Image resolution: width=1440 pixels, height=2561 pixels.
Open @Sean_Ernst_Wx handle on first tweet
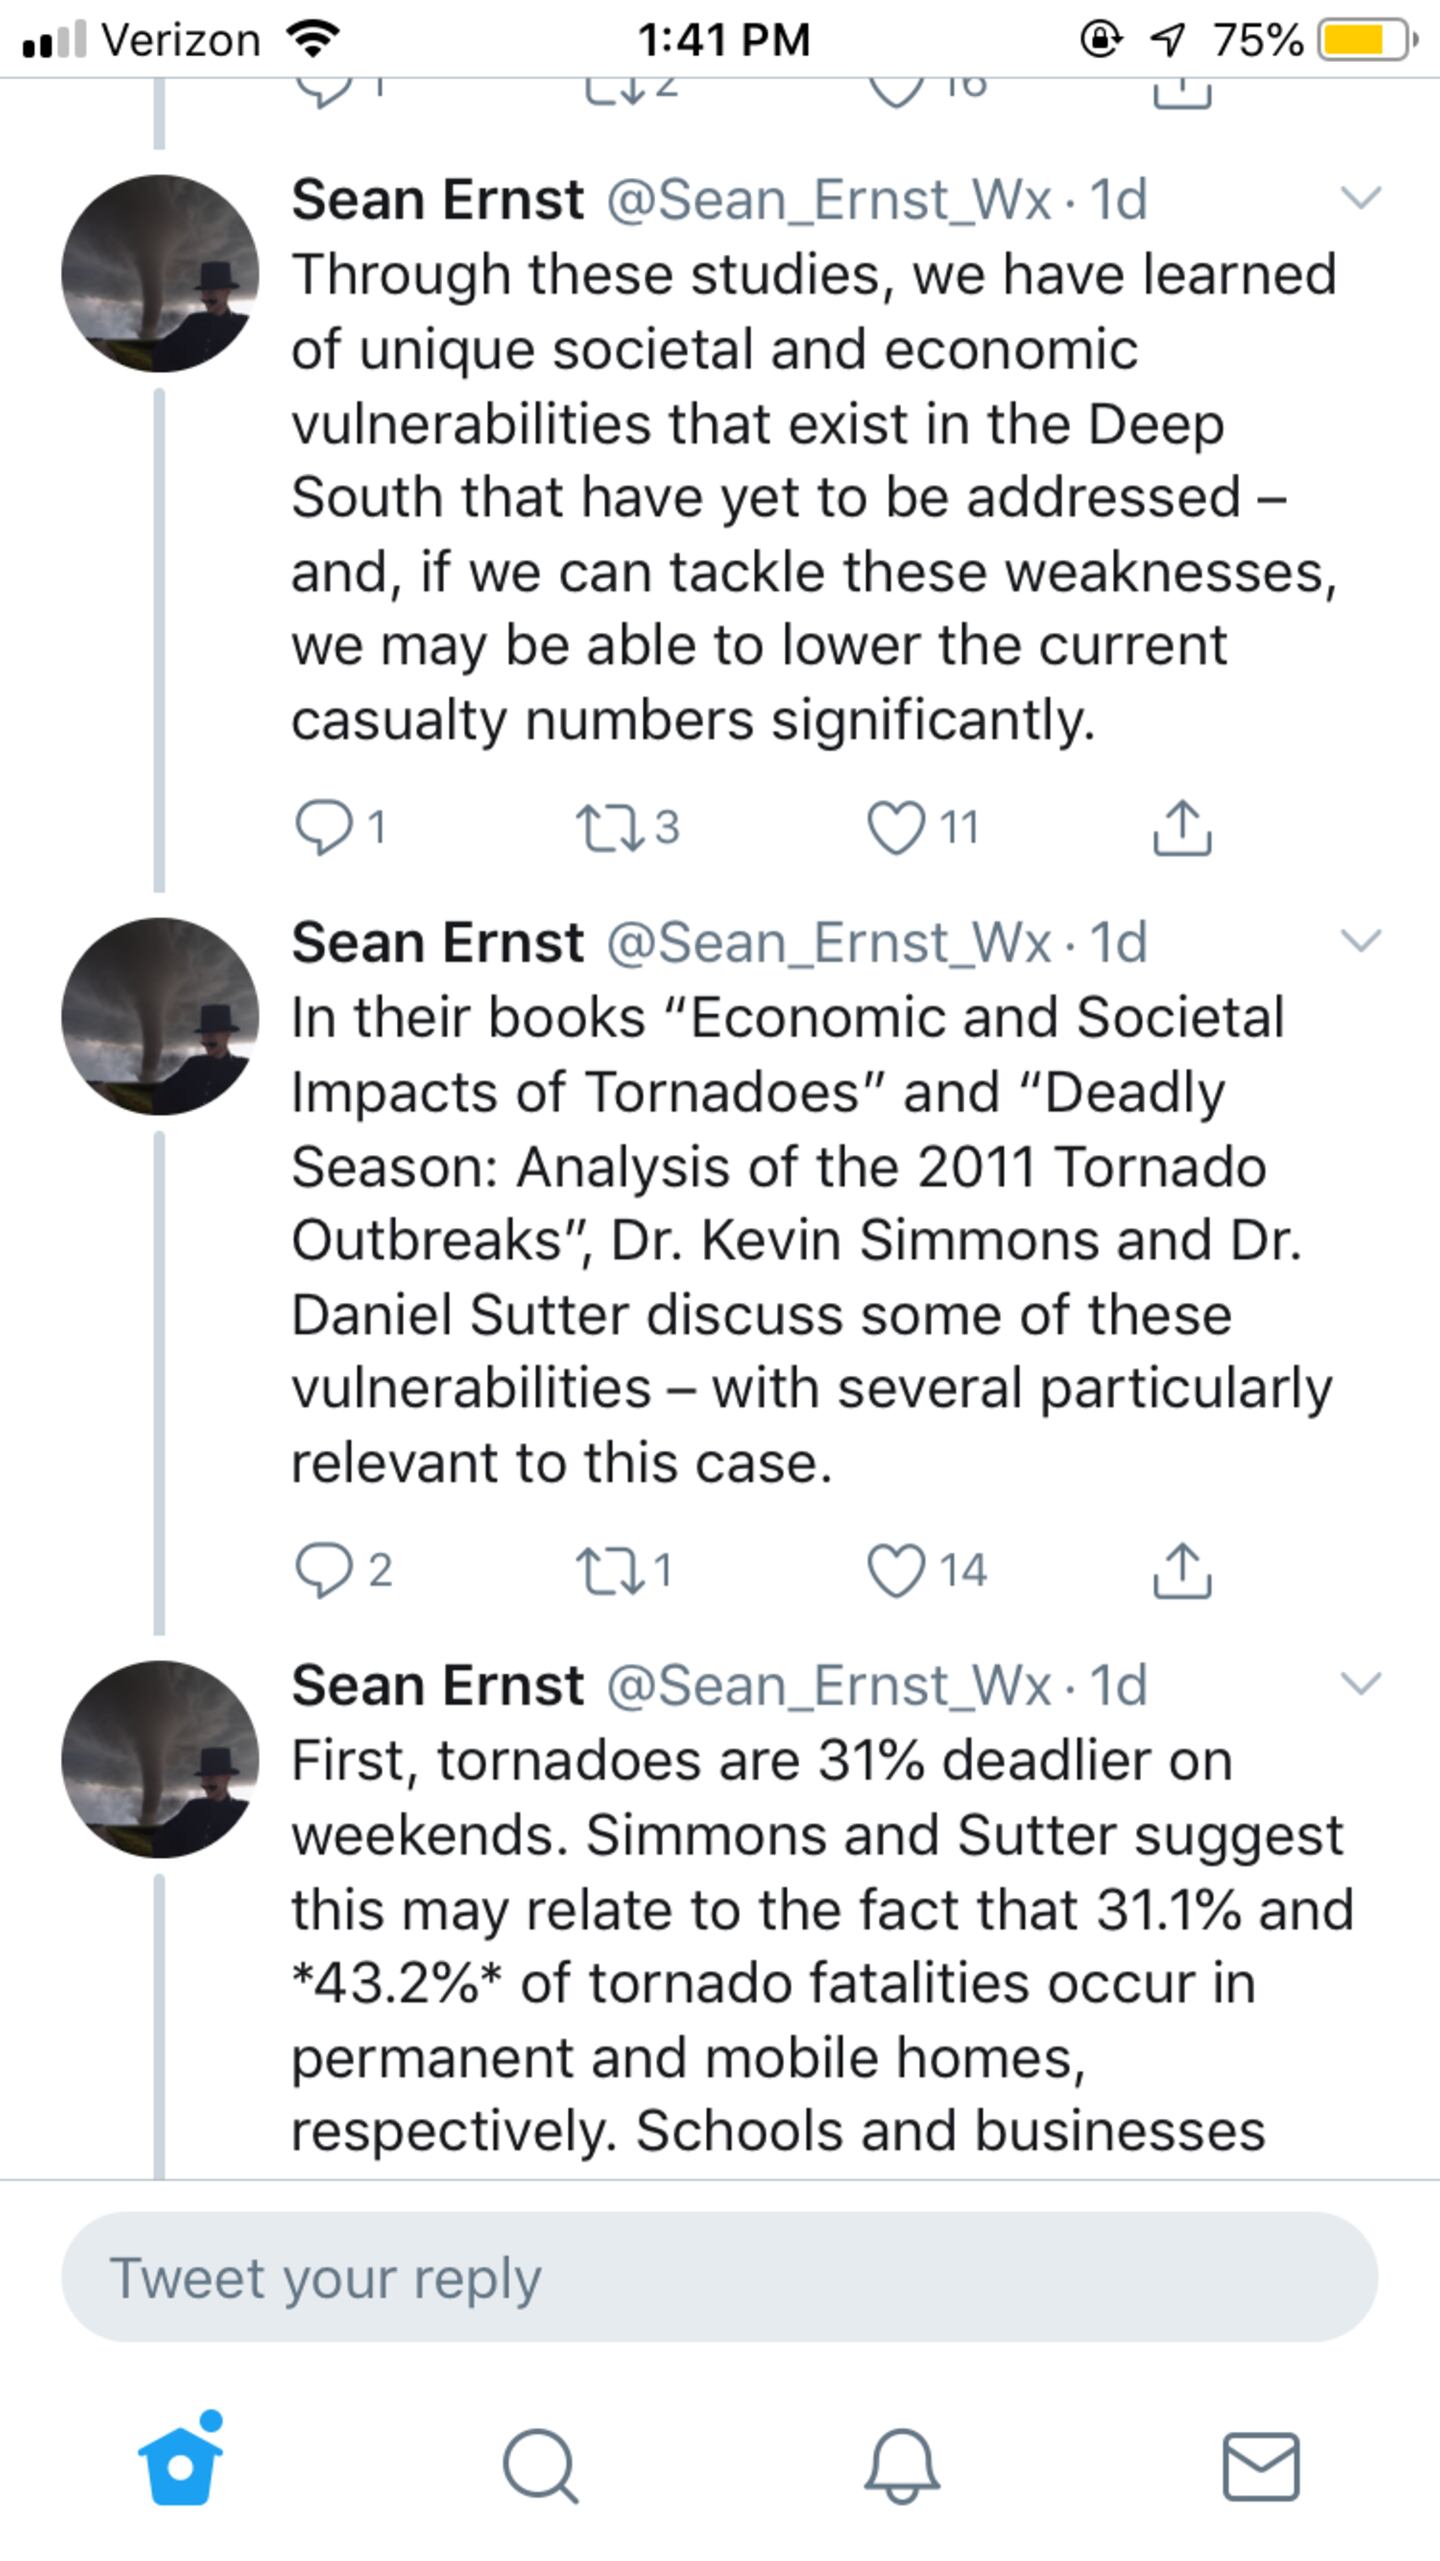click(828, 199)
